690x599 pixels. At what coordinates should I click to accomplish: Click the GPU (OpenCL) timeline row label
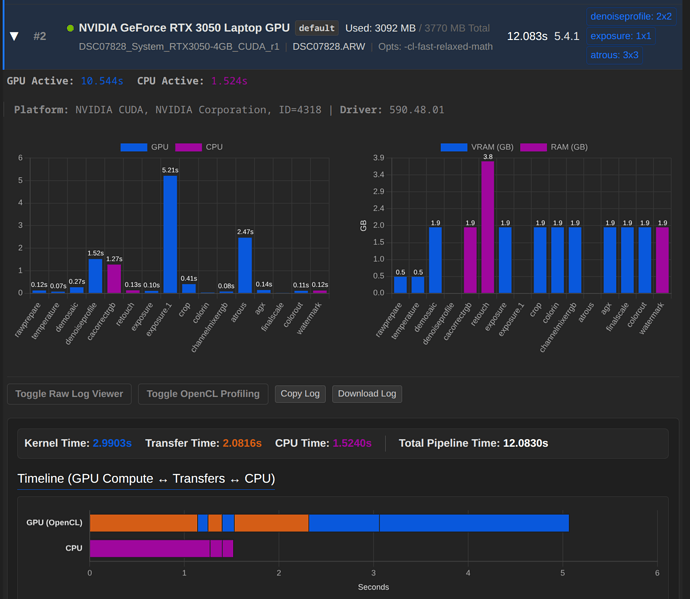tap(54, 523)
